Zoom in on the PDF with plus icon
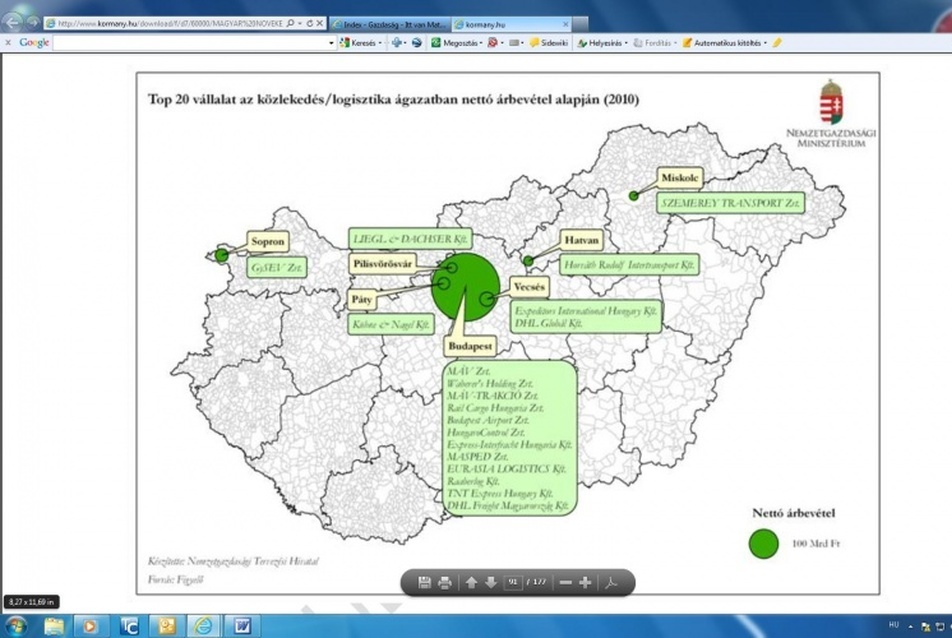The height and width of the screenshot is (638, 952). [585, 583]
